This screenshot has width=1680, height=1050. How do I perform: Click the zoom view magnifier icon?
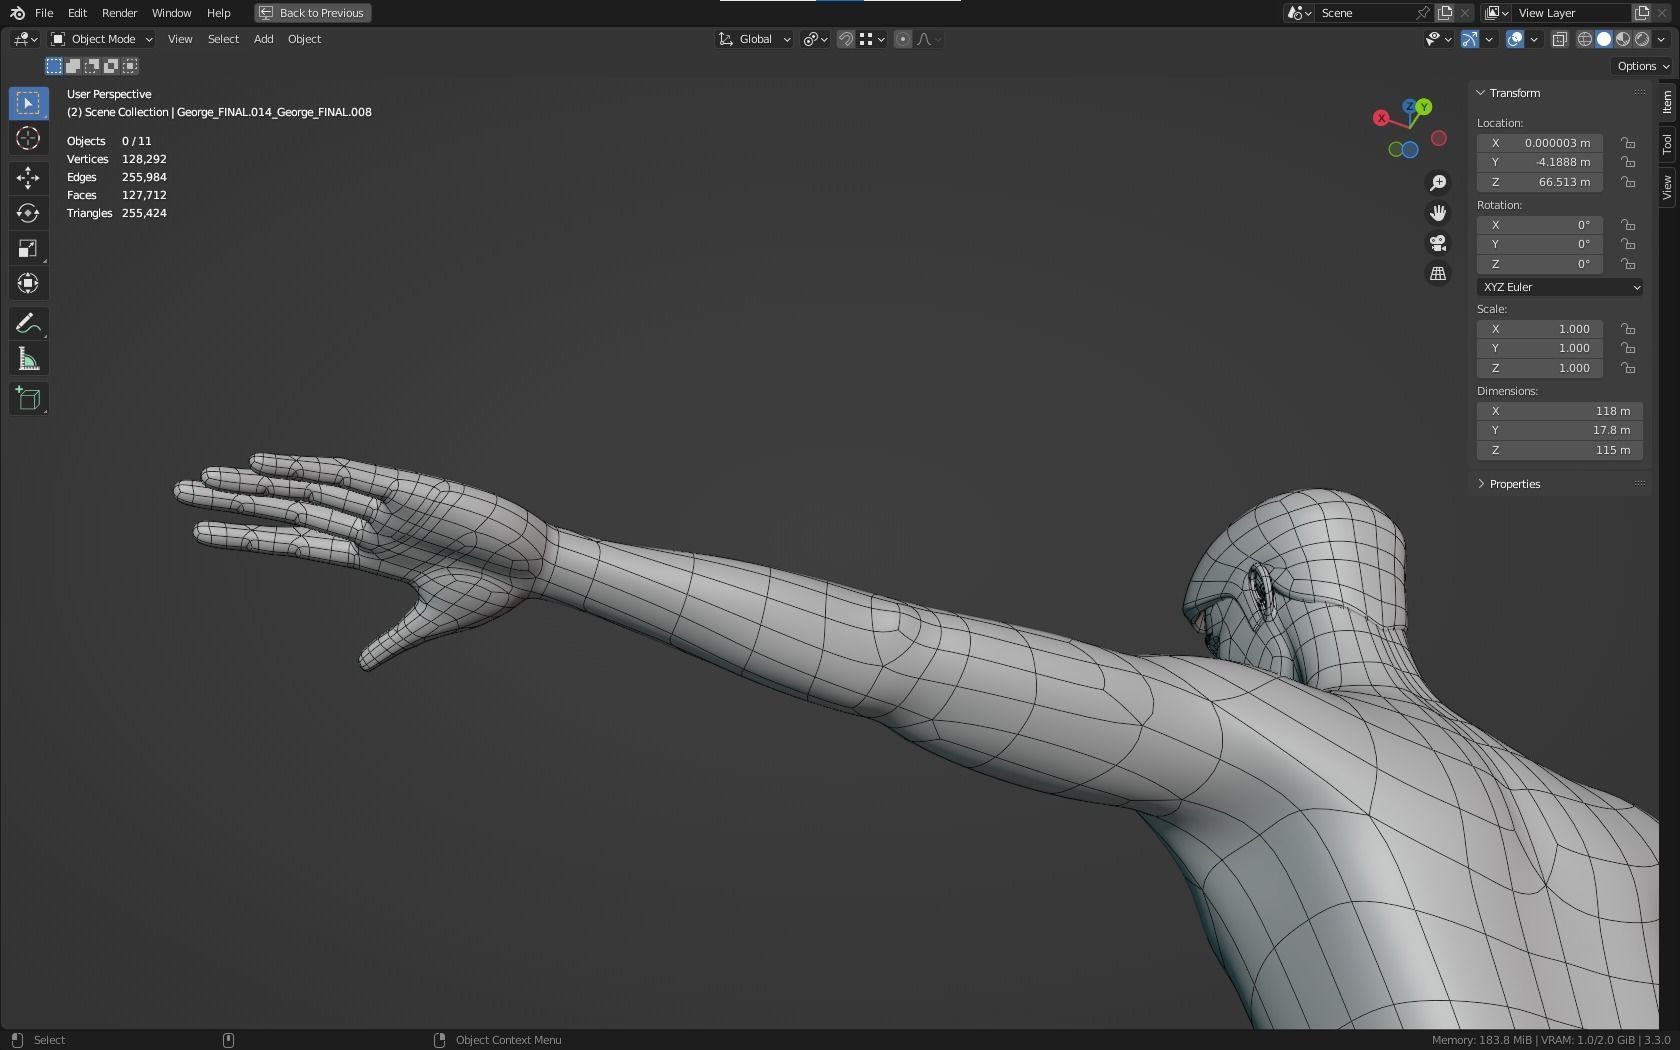coord(1438,183)
